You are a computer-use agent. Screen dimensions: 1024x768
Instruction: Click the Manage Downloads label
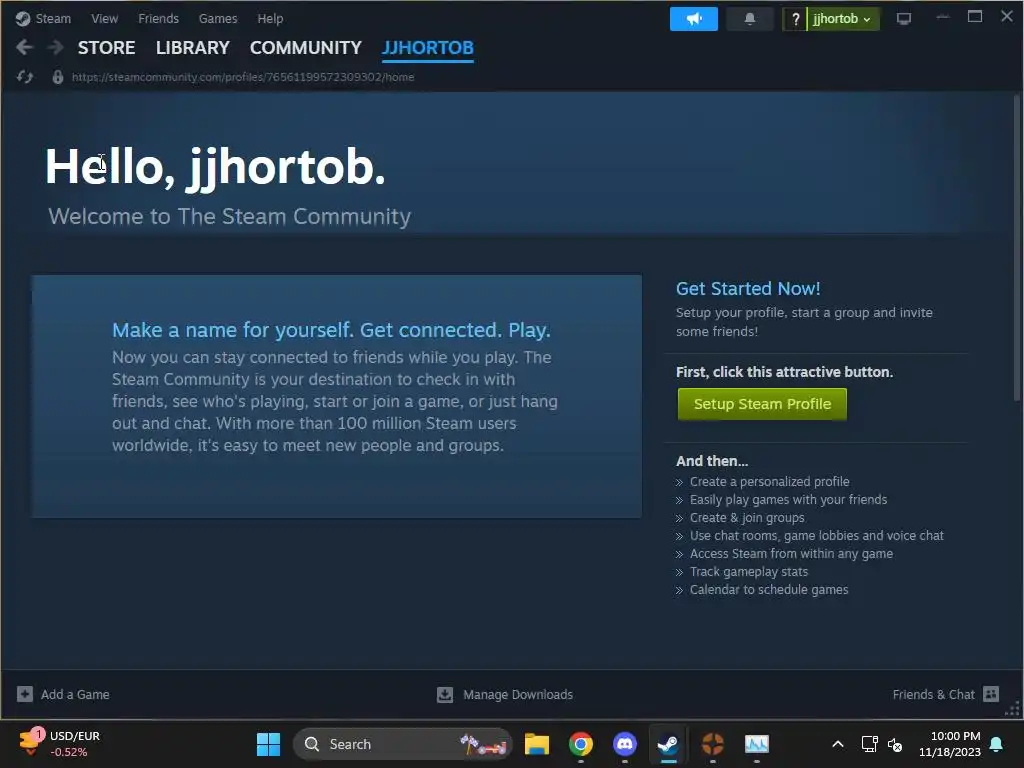[518, 694]
